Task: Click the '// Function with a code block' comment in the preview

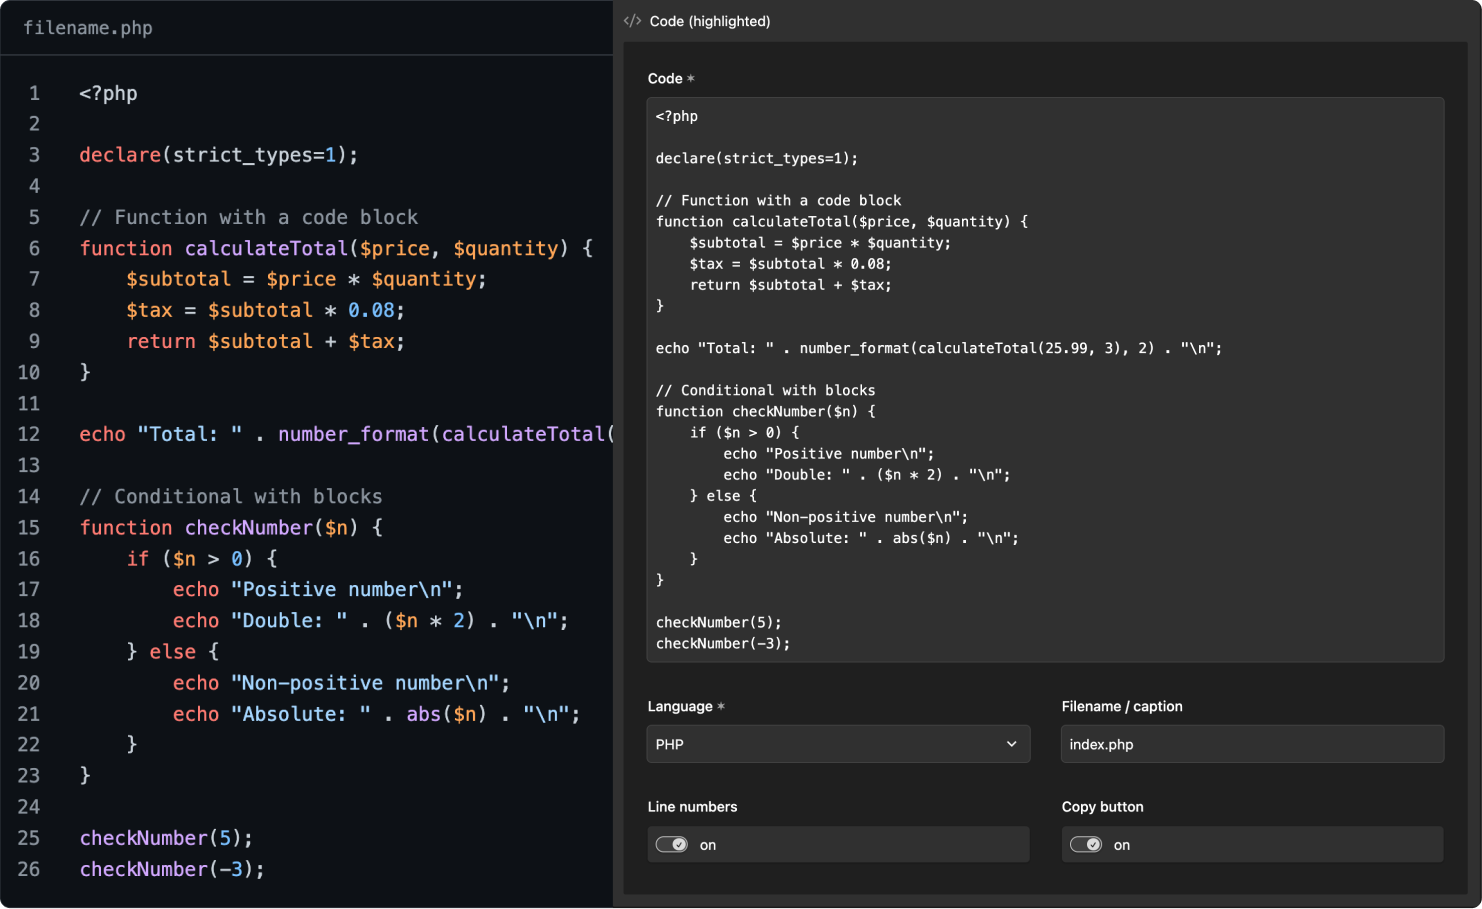Action: 248,217
